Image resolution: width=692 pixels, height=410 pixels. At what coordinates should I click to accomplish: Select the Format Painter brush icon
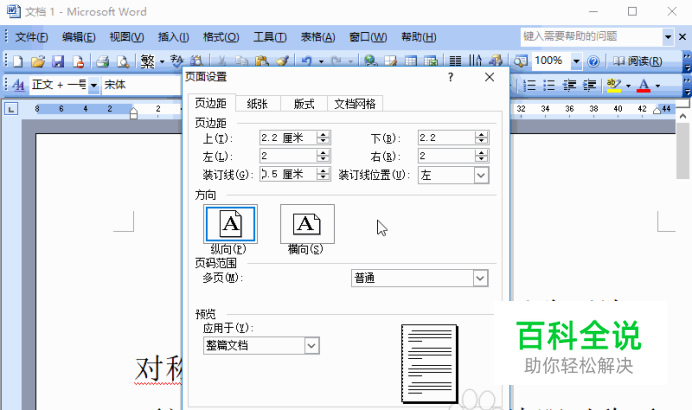coord(282,61)
